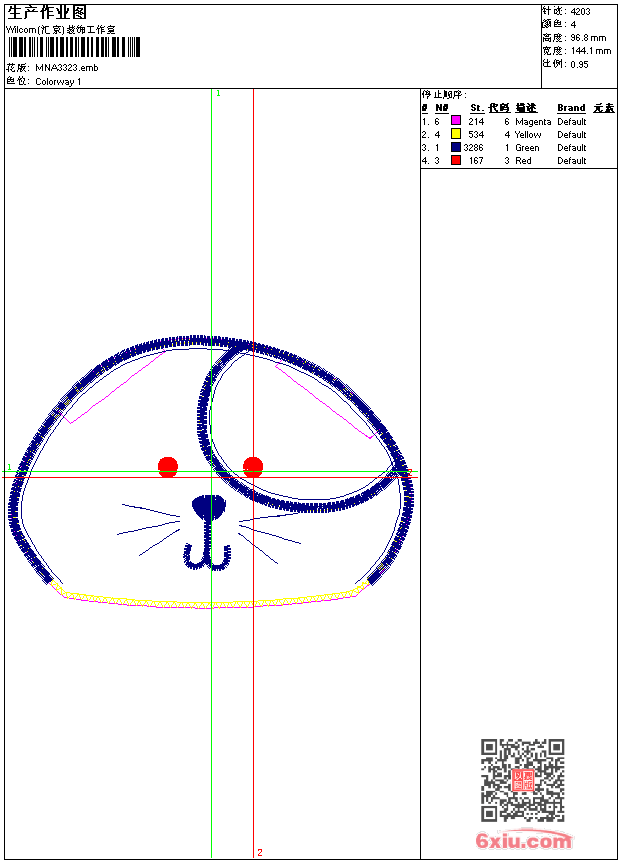Select the stitch count '4203'

coord(580,12)
